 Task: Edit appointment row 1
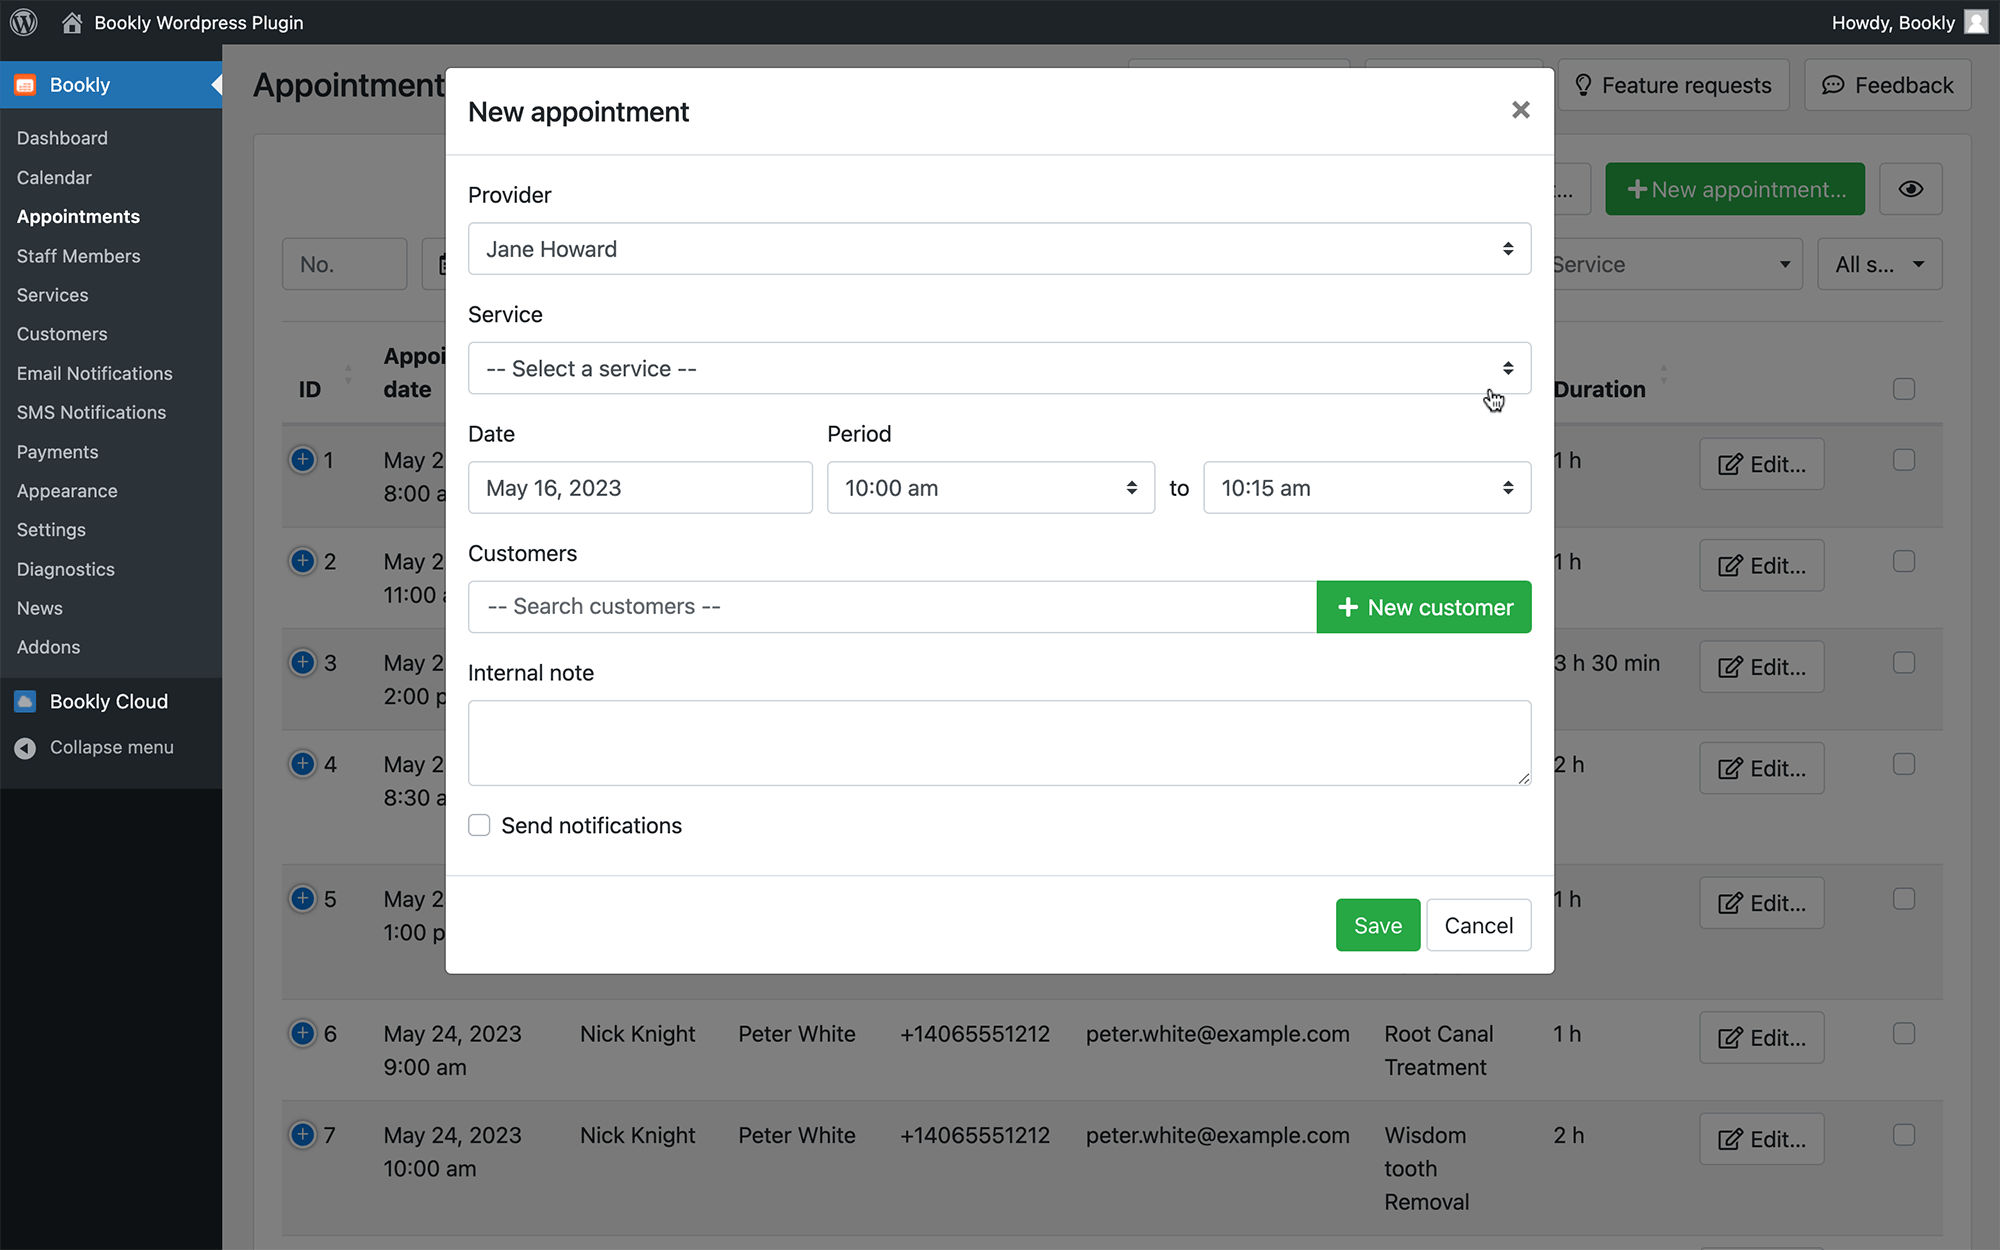point(1762,464)
